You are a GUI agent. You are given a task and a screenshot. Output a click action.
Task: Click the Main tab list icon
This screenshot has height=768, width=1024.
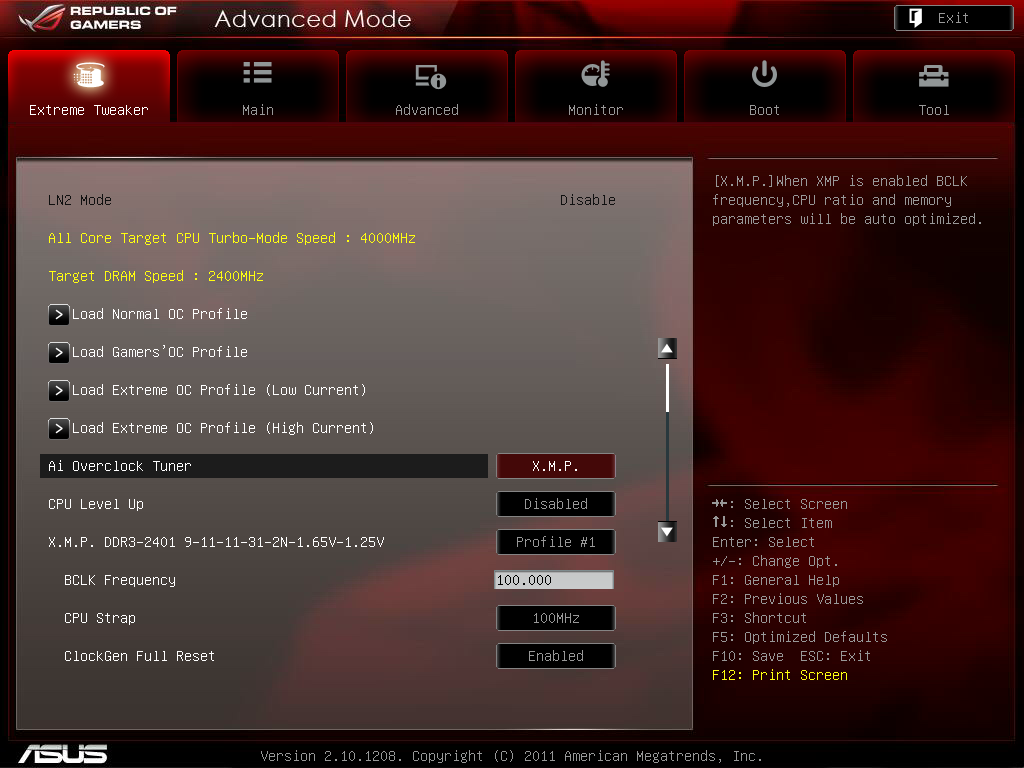pyautogui.click(x=257, y=74)
